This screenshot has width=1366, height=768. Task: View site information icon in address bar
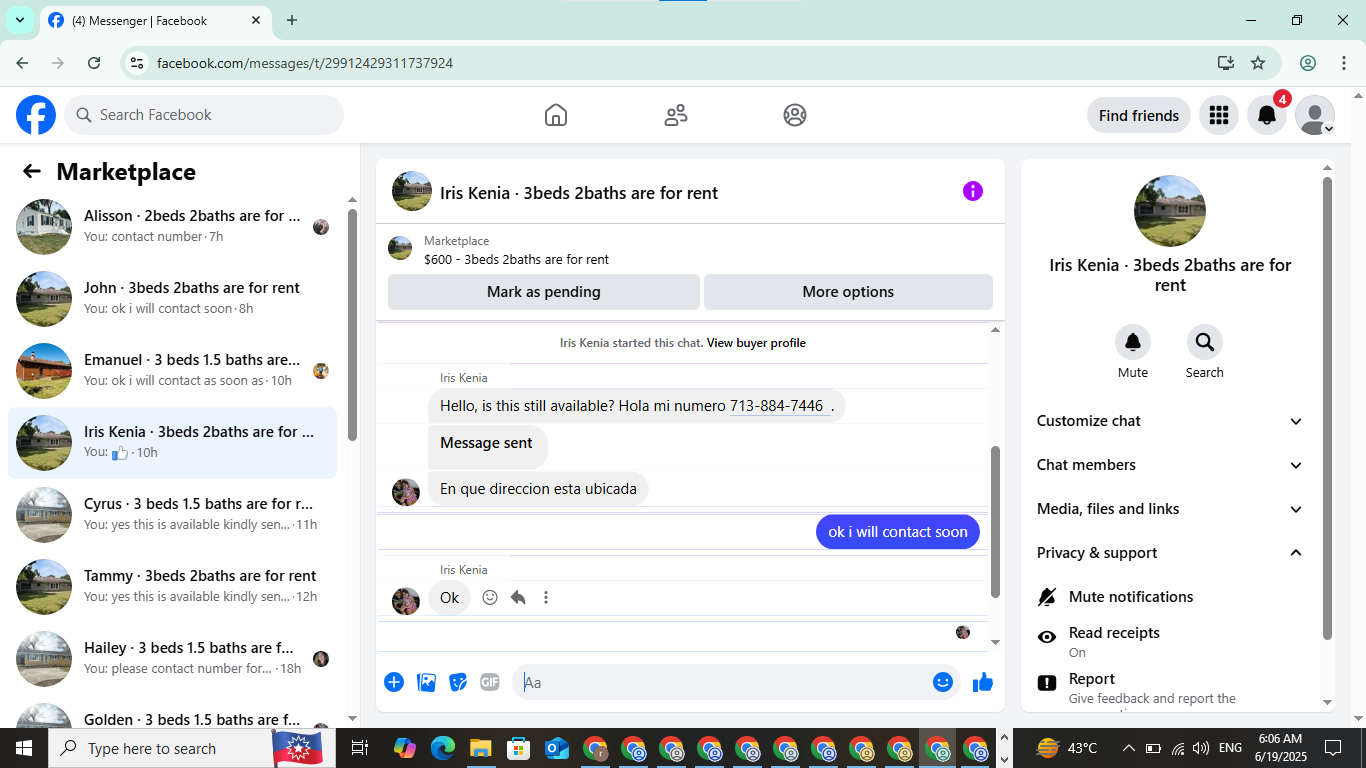(x=138, y=63)
